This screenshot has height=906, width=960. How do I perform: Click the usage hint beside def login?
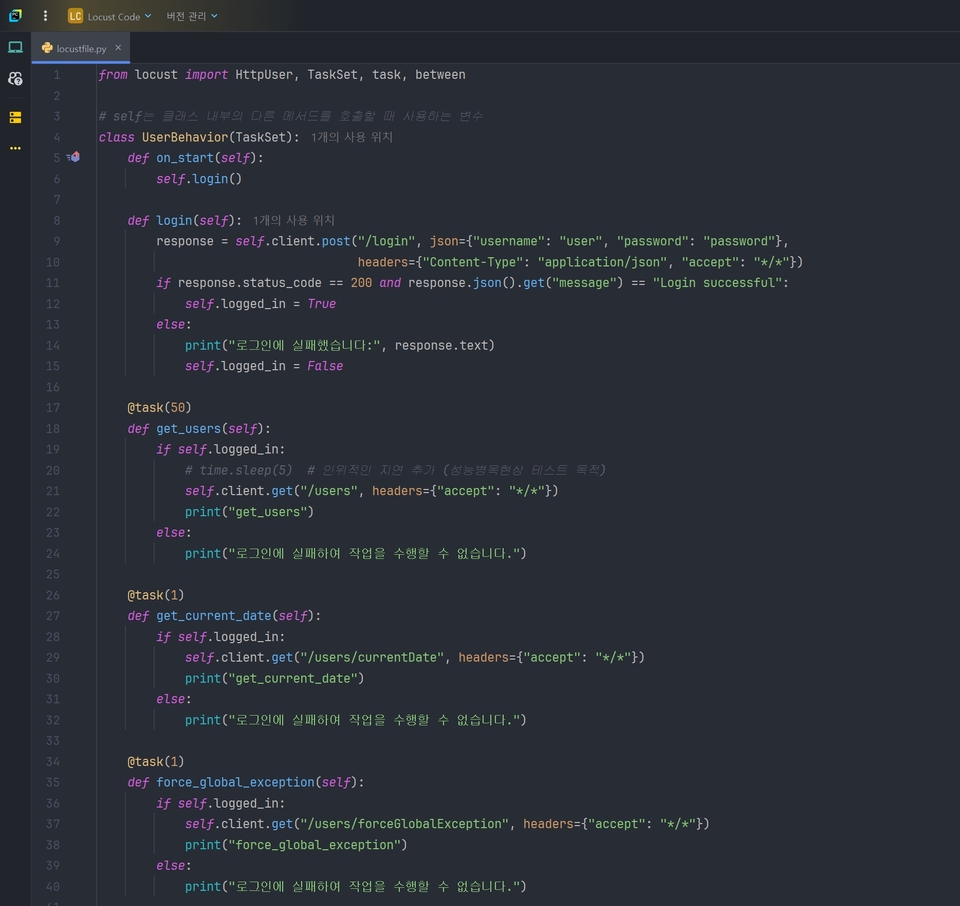pyautogui.click(x=294, y=220)
